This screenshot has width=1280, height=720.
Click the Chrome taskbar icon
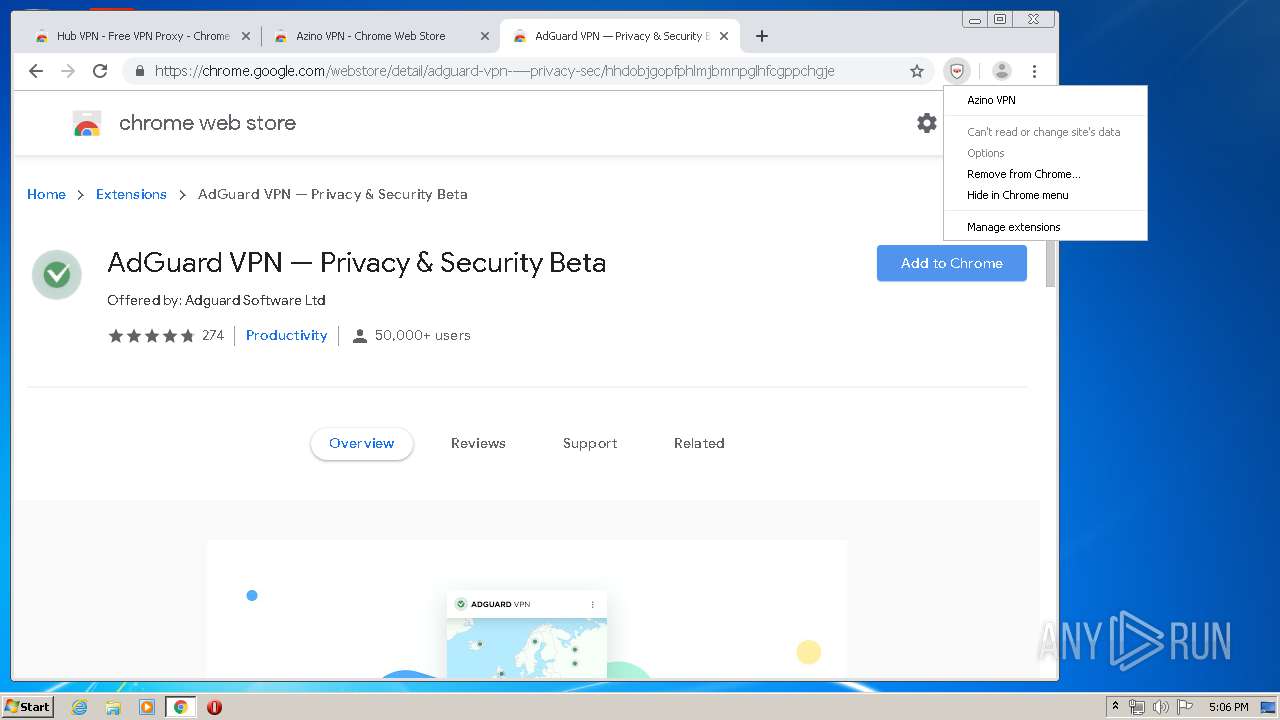coord(180,707)
